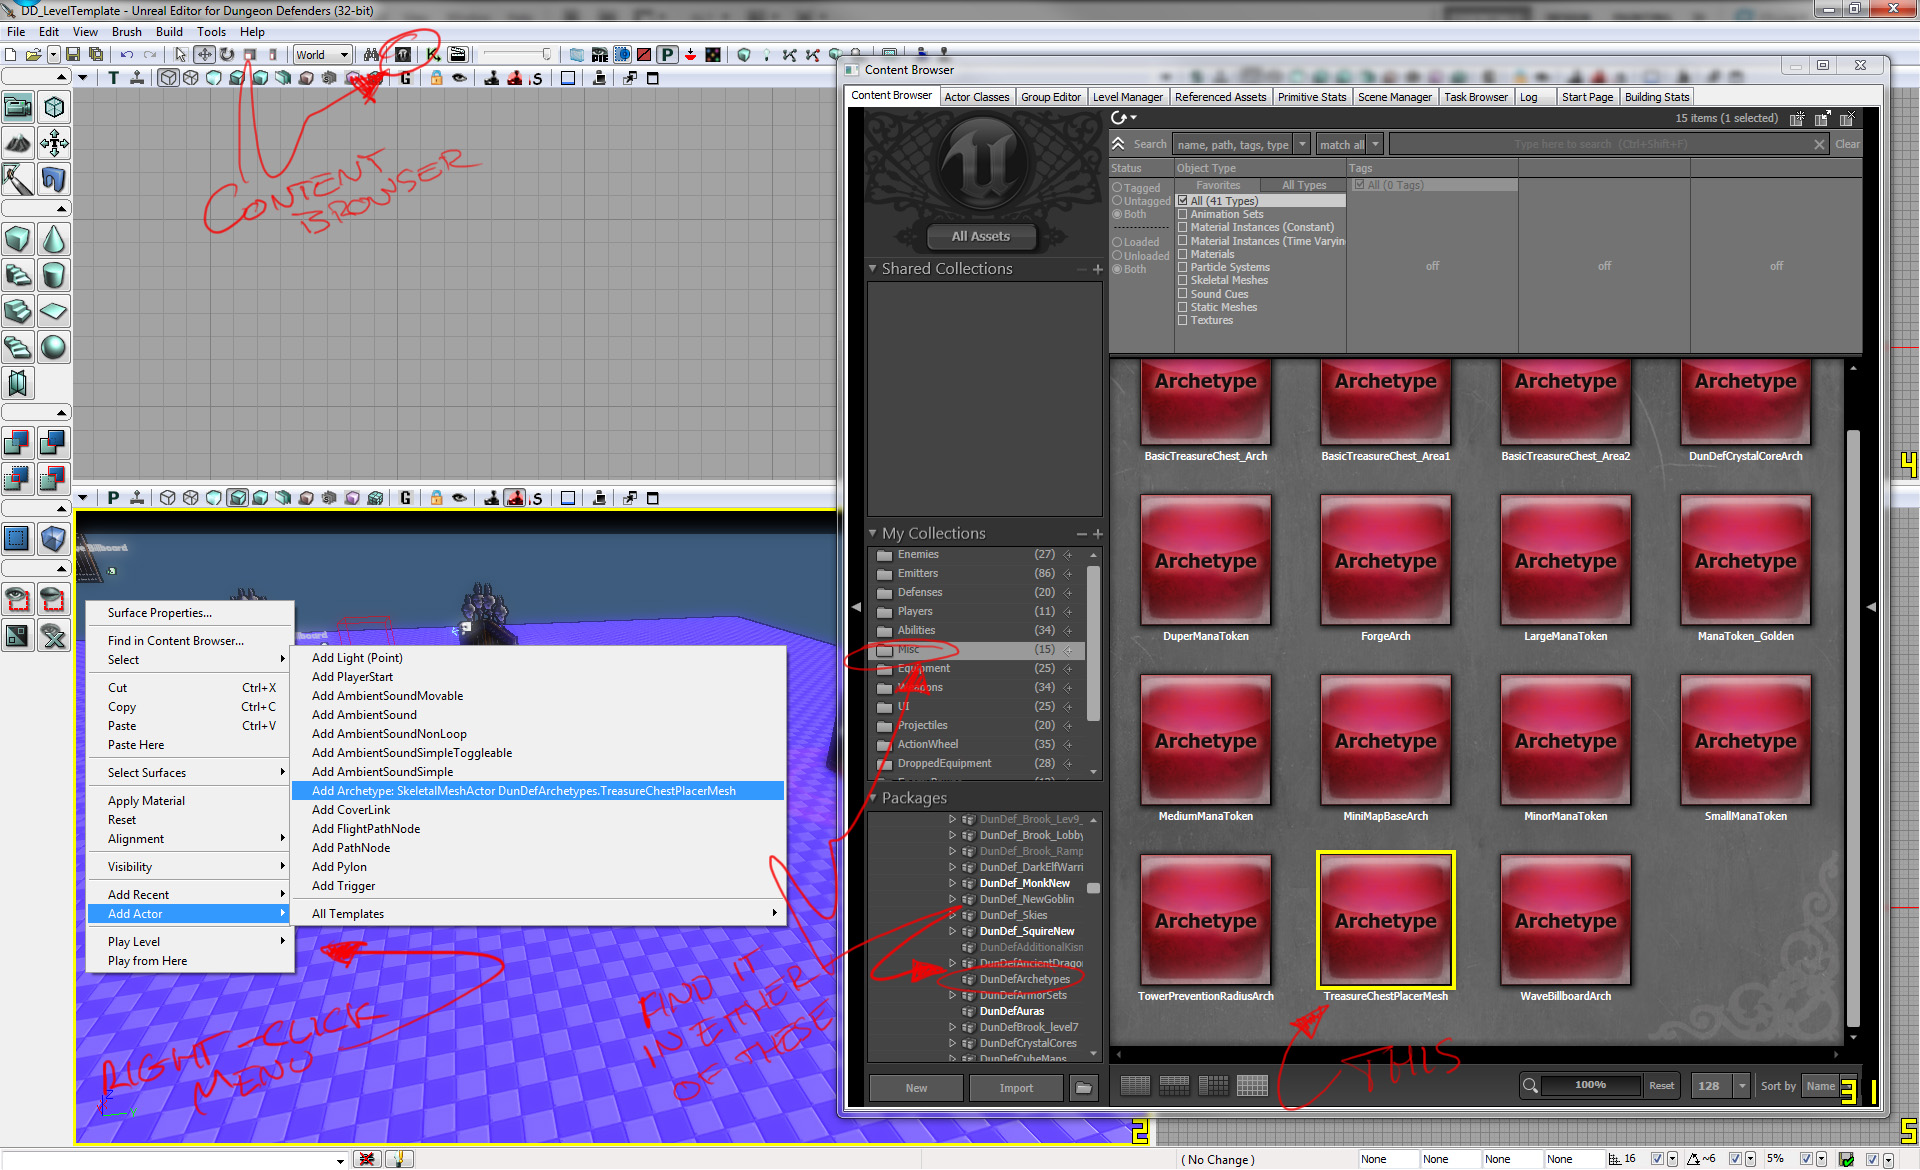Click the CSG Add icon
The image size is (1920, 1170).
tap(18, 442)
